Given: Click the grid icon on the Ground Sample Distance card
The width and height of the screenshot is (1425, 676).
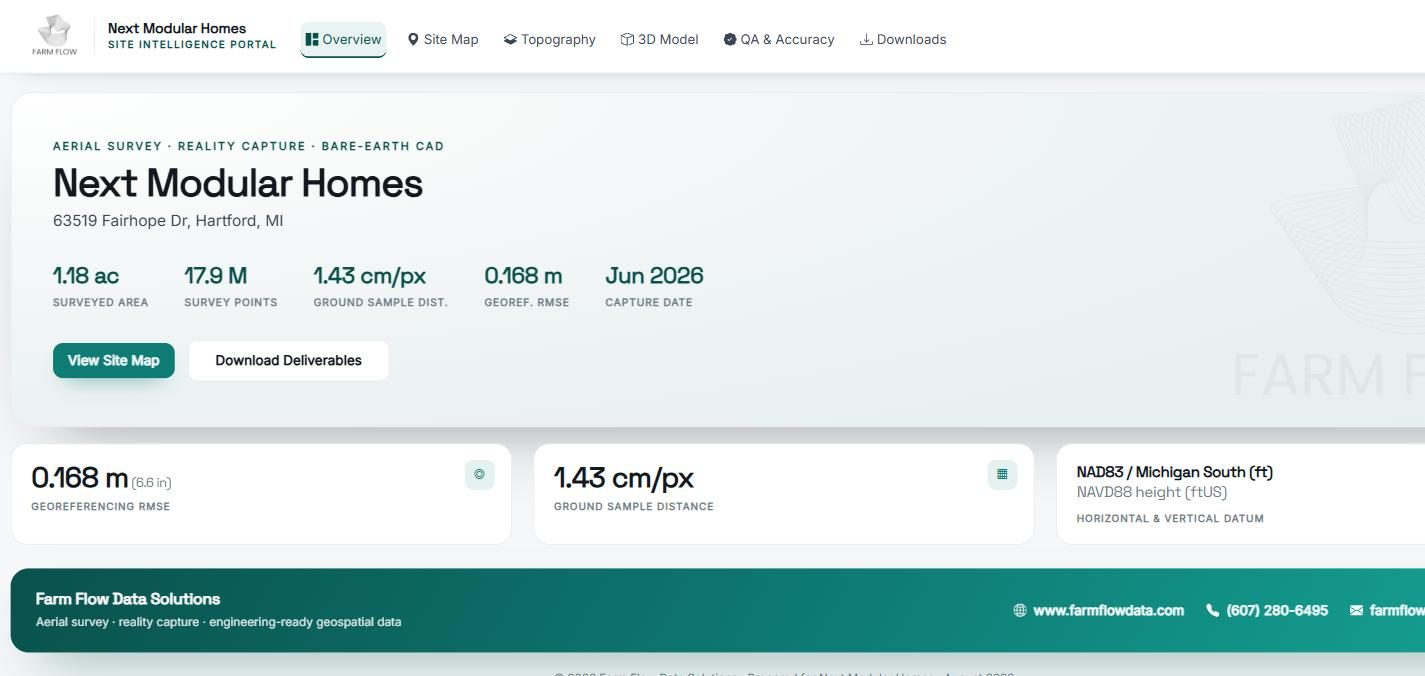Looking at the screenshot, I should 1002,475.
